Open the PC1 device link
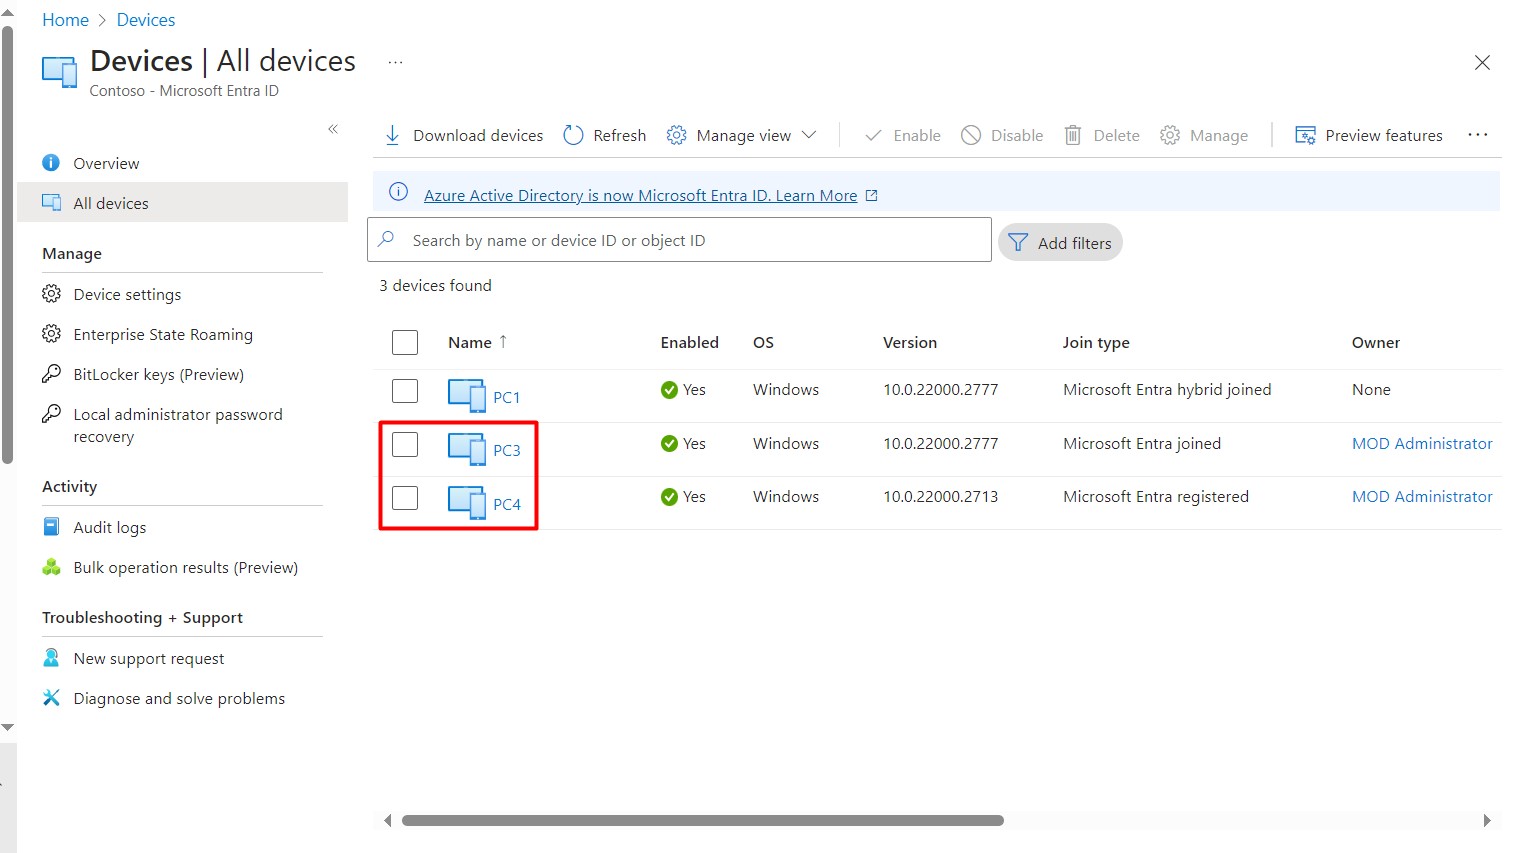 point(506,397)
